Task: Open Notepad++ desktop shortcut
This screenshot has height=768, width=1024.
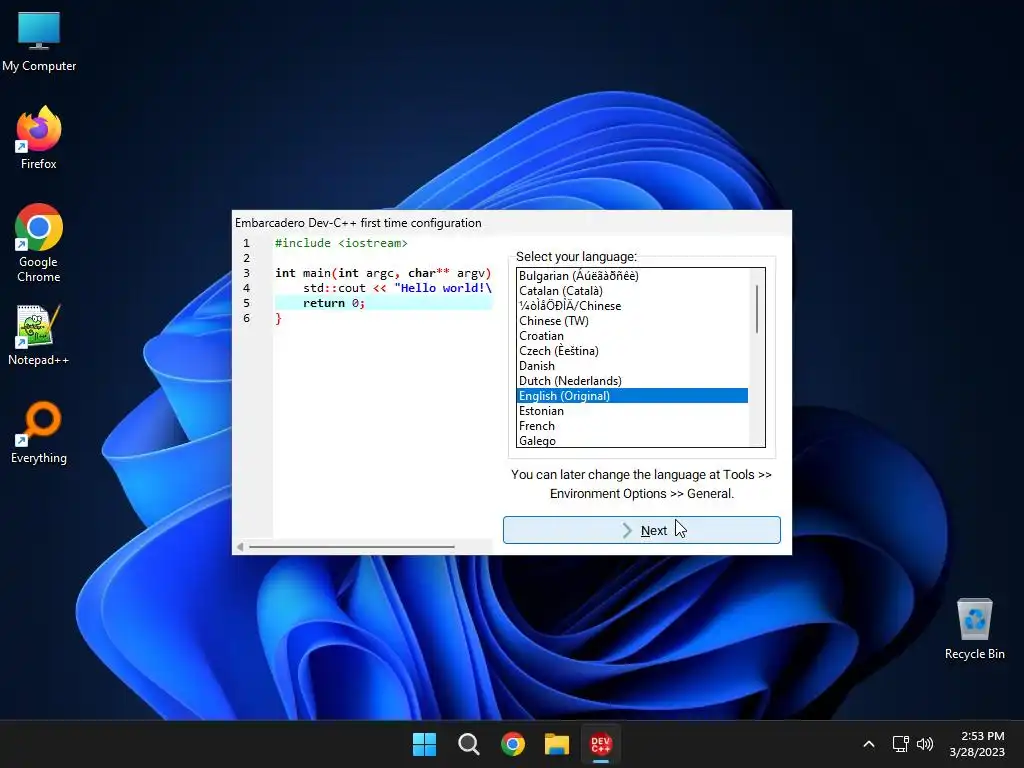Action: (39, 335)
